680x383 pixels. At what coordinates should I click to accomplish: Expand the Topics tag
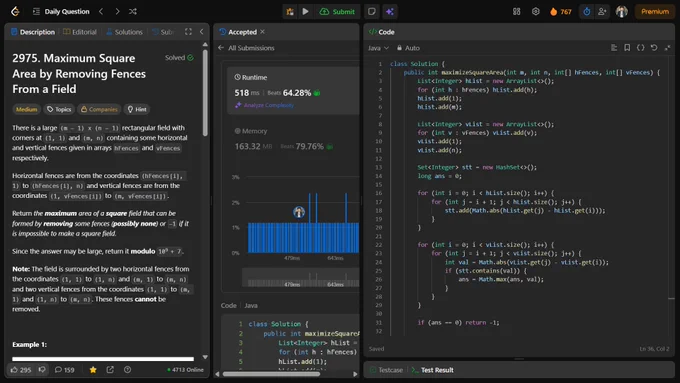[59, 109]
